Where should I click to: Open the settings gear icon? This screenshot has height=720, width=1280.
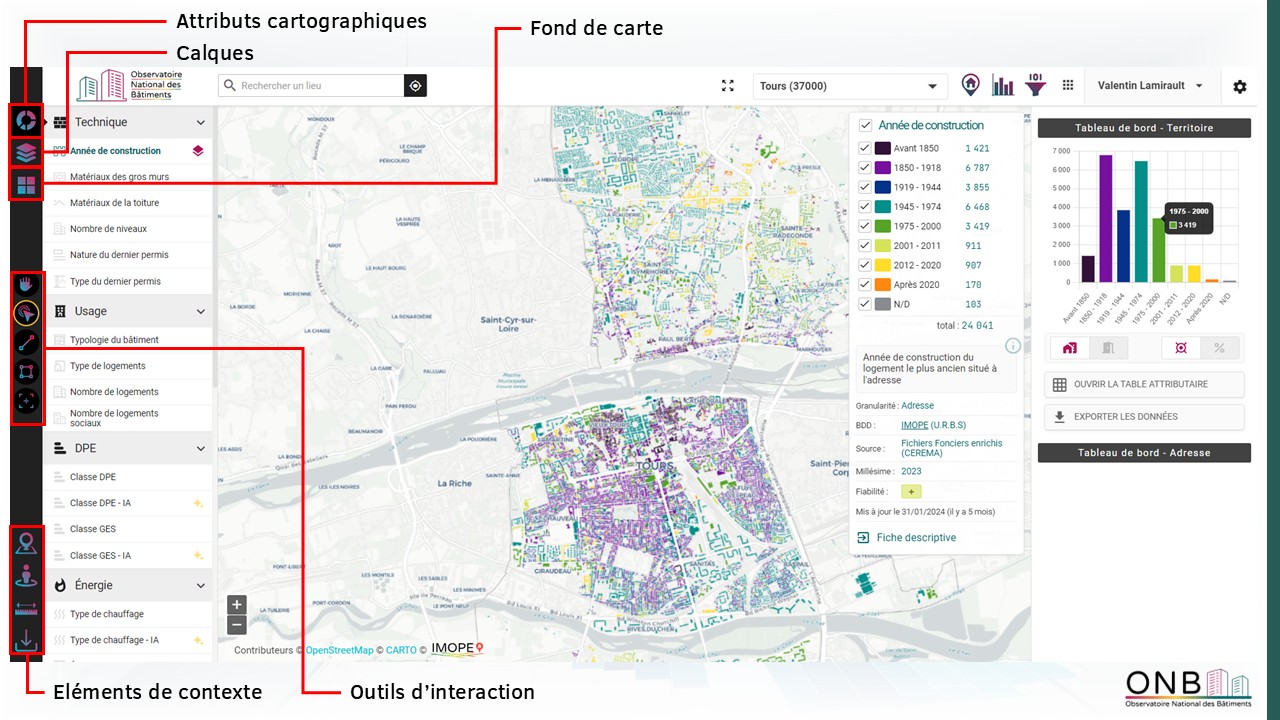(1240, 87)
